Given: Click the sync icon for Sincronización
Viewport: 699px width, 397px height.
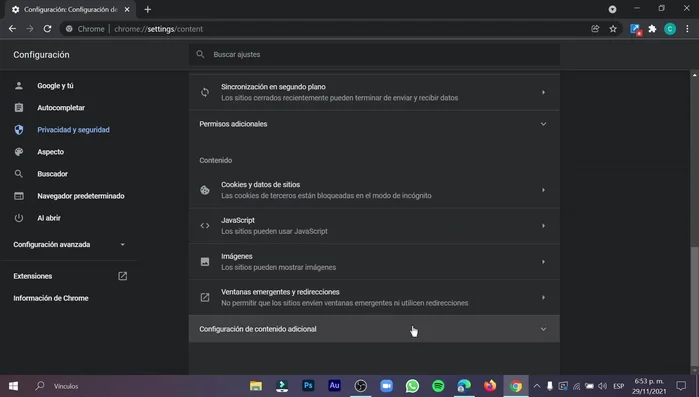Looking at the screenshot, I should pos(205,92).
